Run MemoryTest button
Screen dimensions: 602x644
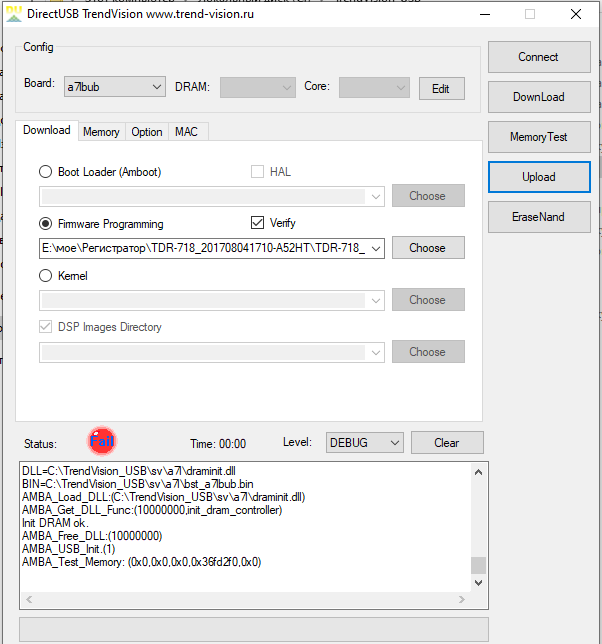click(x=538, y=137)
